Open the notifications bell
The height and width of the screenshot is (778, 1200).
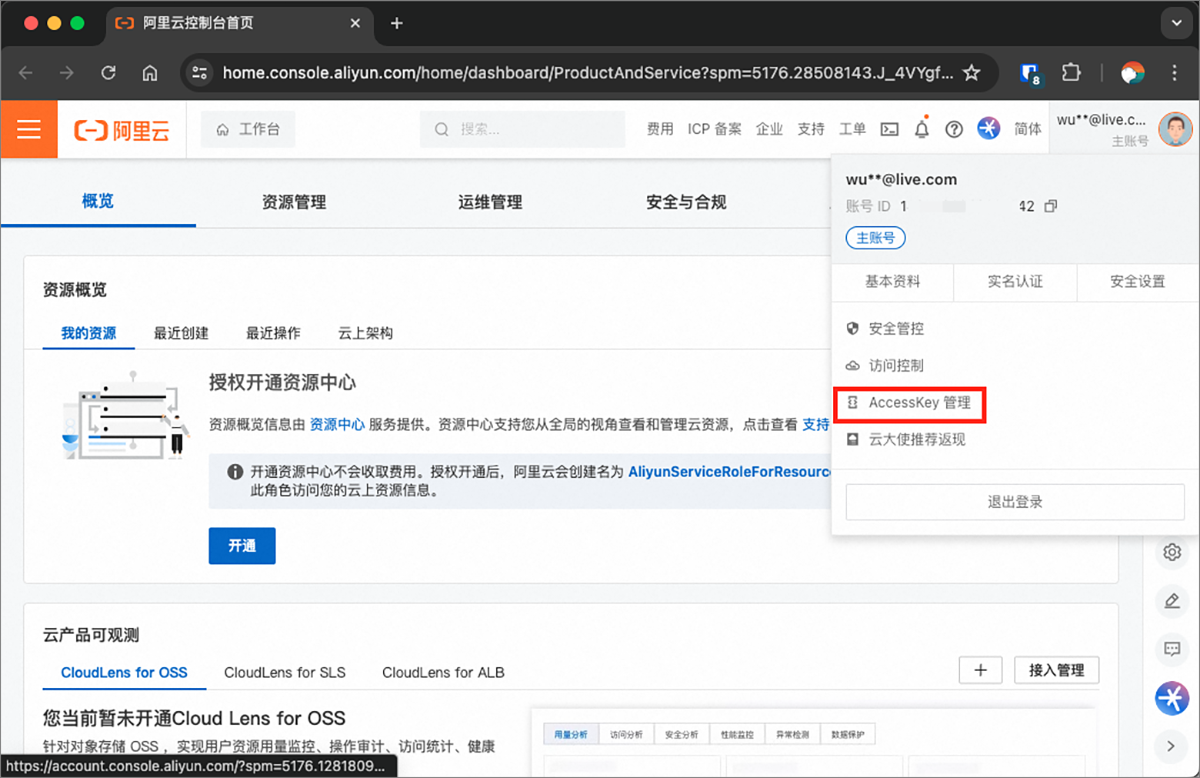(x=922, y=129)
